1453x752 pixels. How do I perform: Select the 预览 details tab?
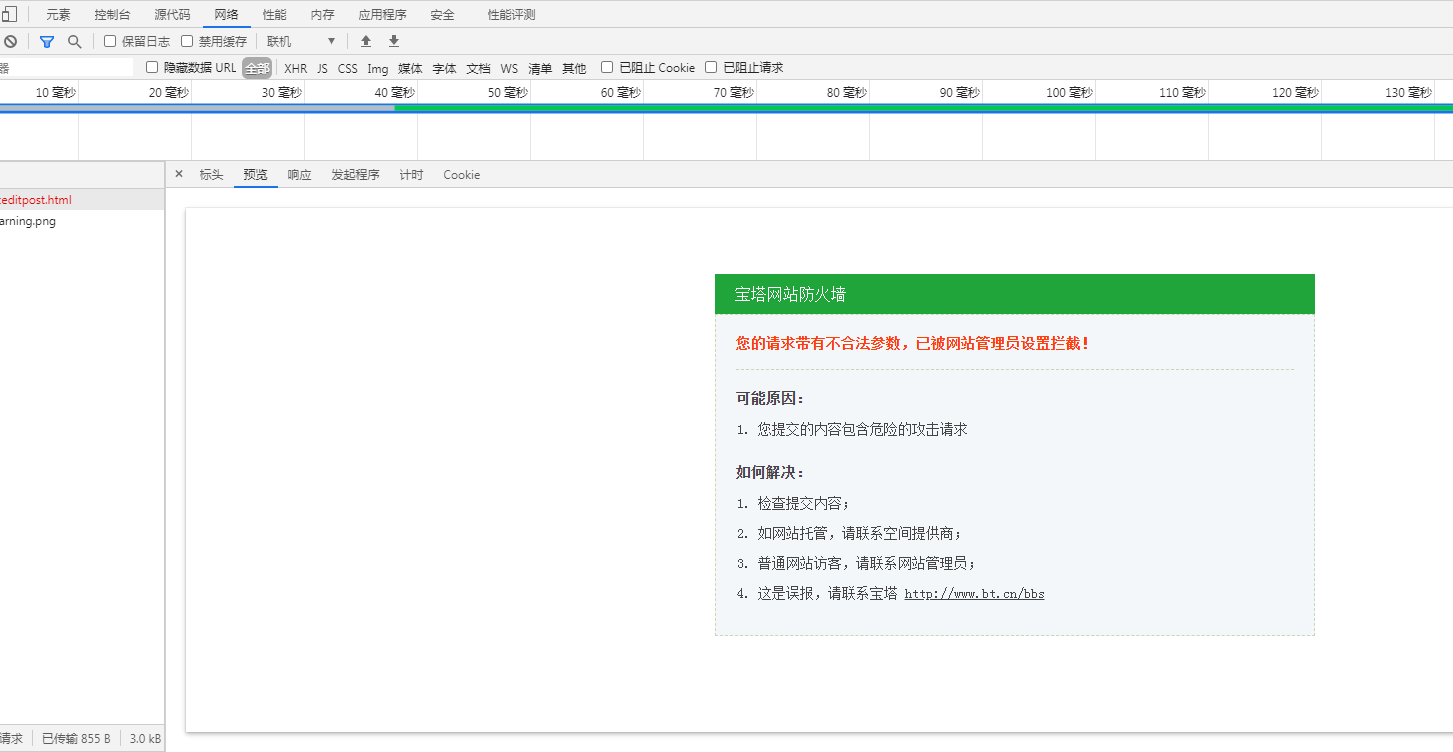pyautogui.click(x=256, y=175)
